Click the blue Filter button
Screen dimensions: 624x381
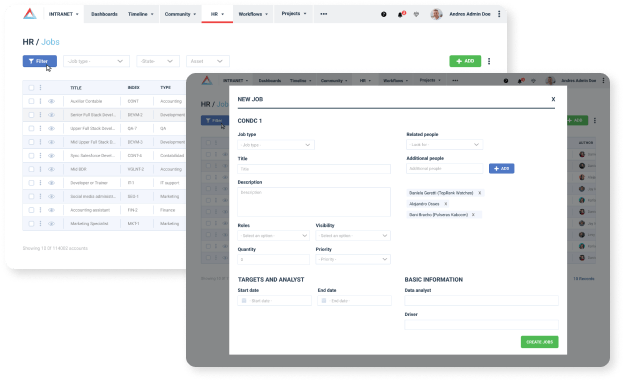click(40, 61)
